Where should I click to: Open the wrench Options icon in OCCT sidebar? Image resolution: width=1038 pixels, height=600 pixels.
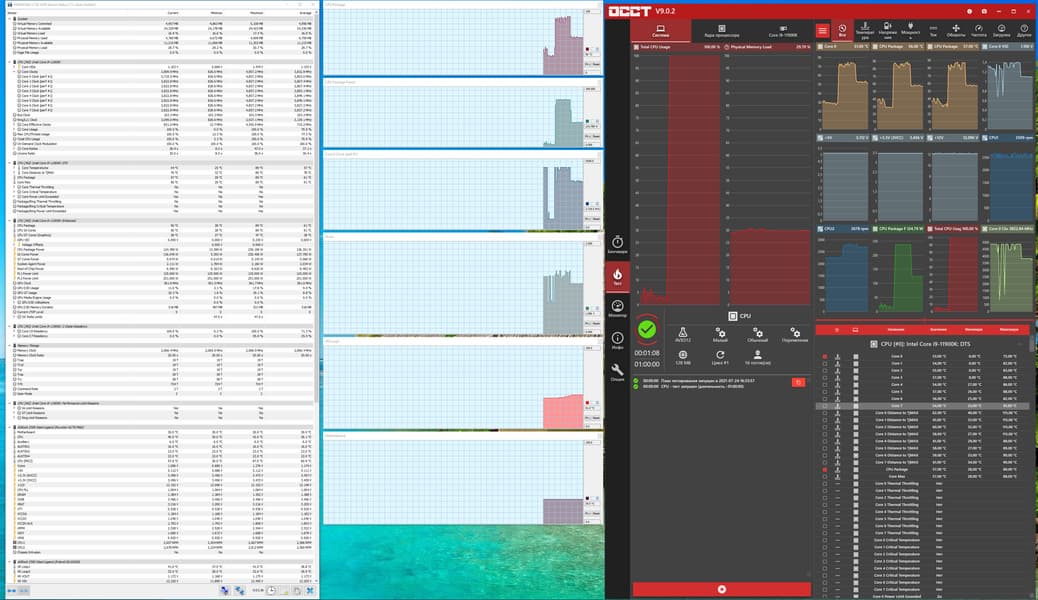point(617,372)
